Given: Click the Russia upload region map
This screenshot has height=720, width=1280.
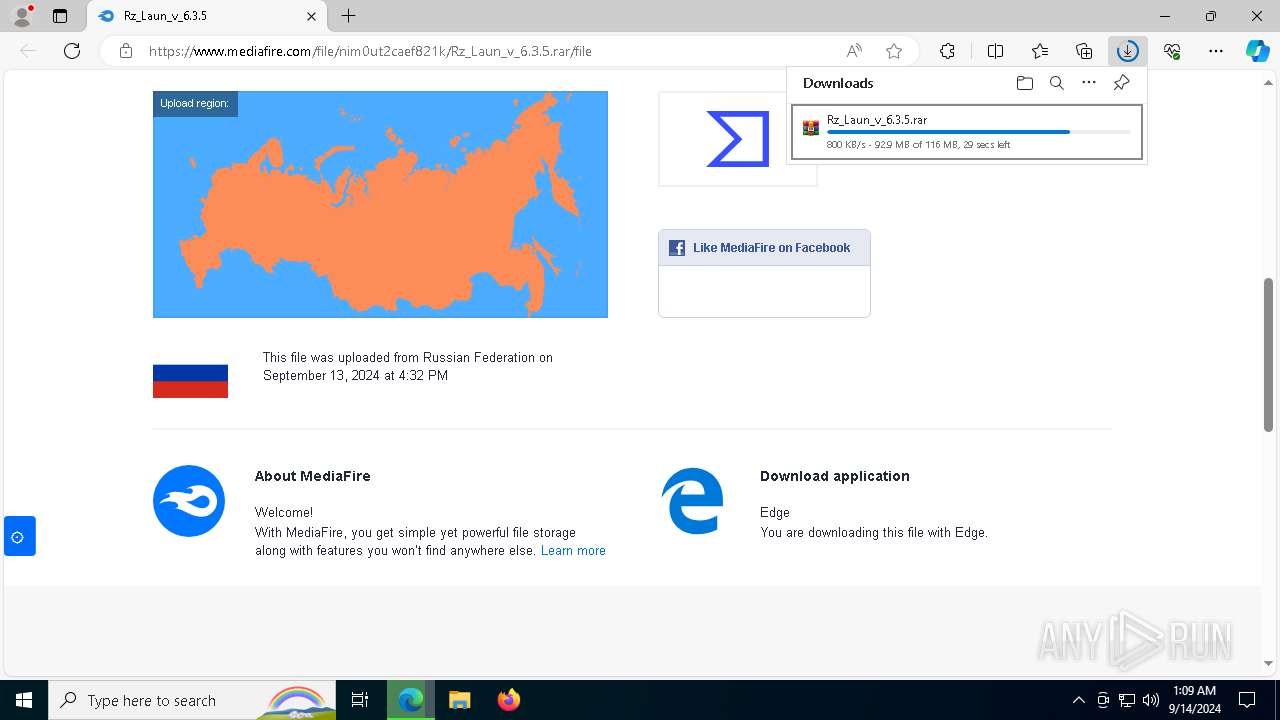Looking at the screenshot, I should click(380, 204).
